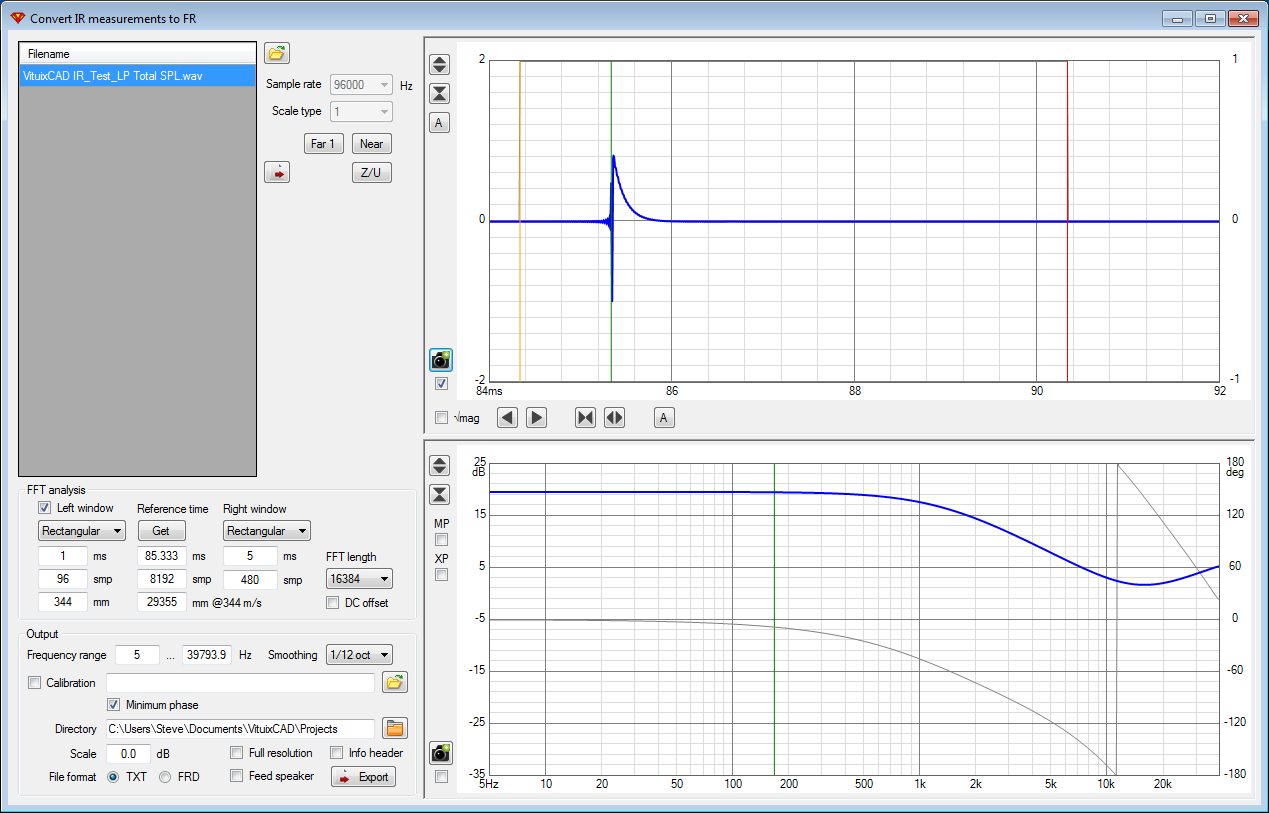Enable the Full resolution checkbox
Image resolution: width=1269 pixels, height=813 pixels.
[237, 753]
